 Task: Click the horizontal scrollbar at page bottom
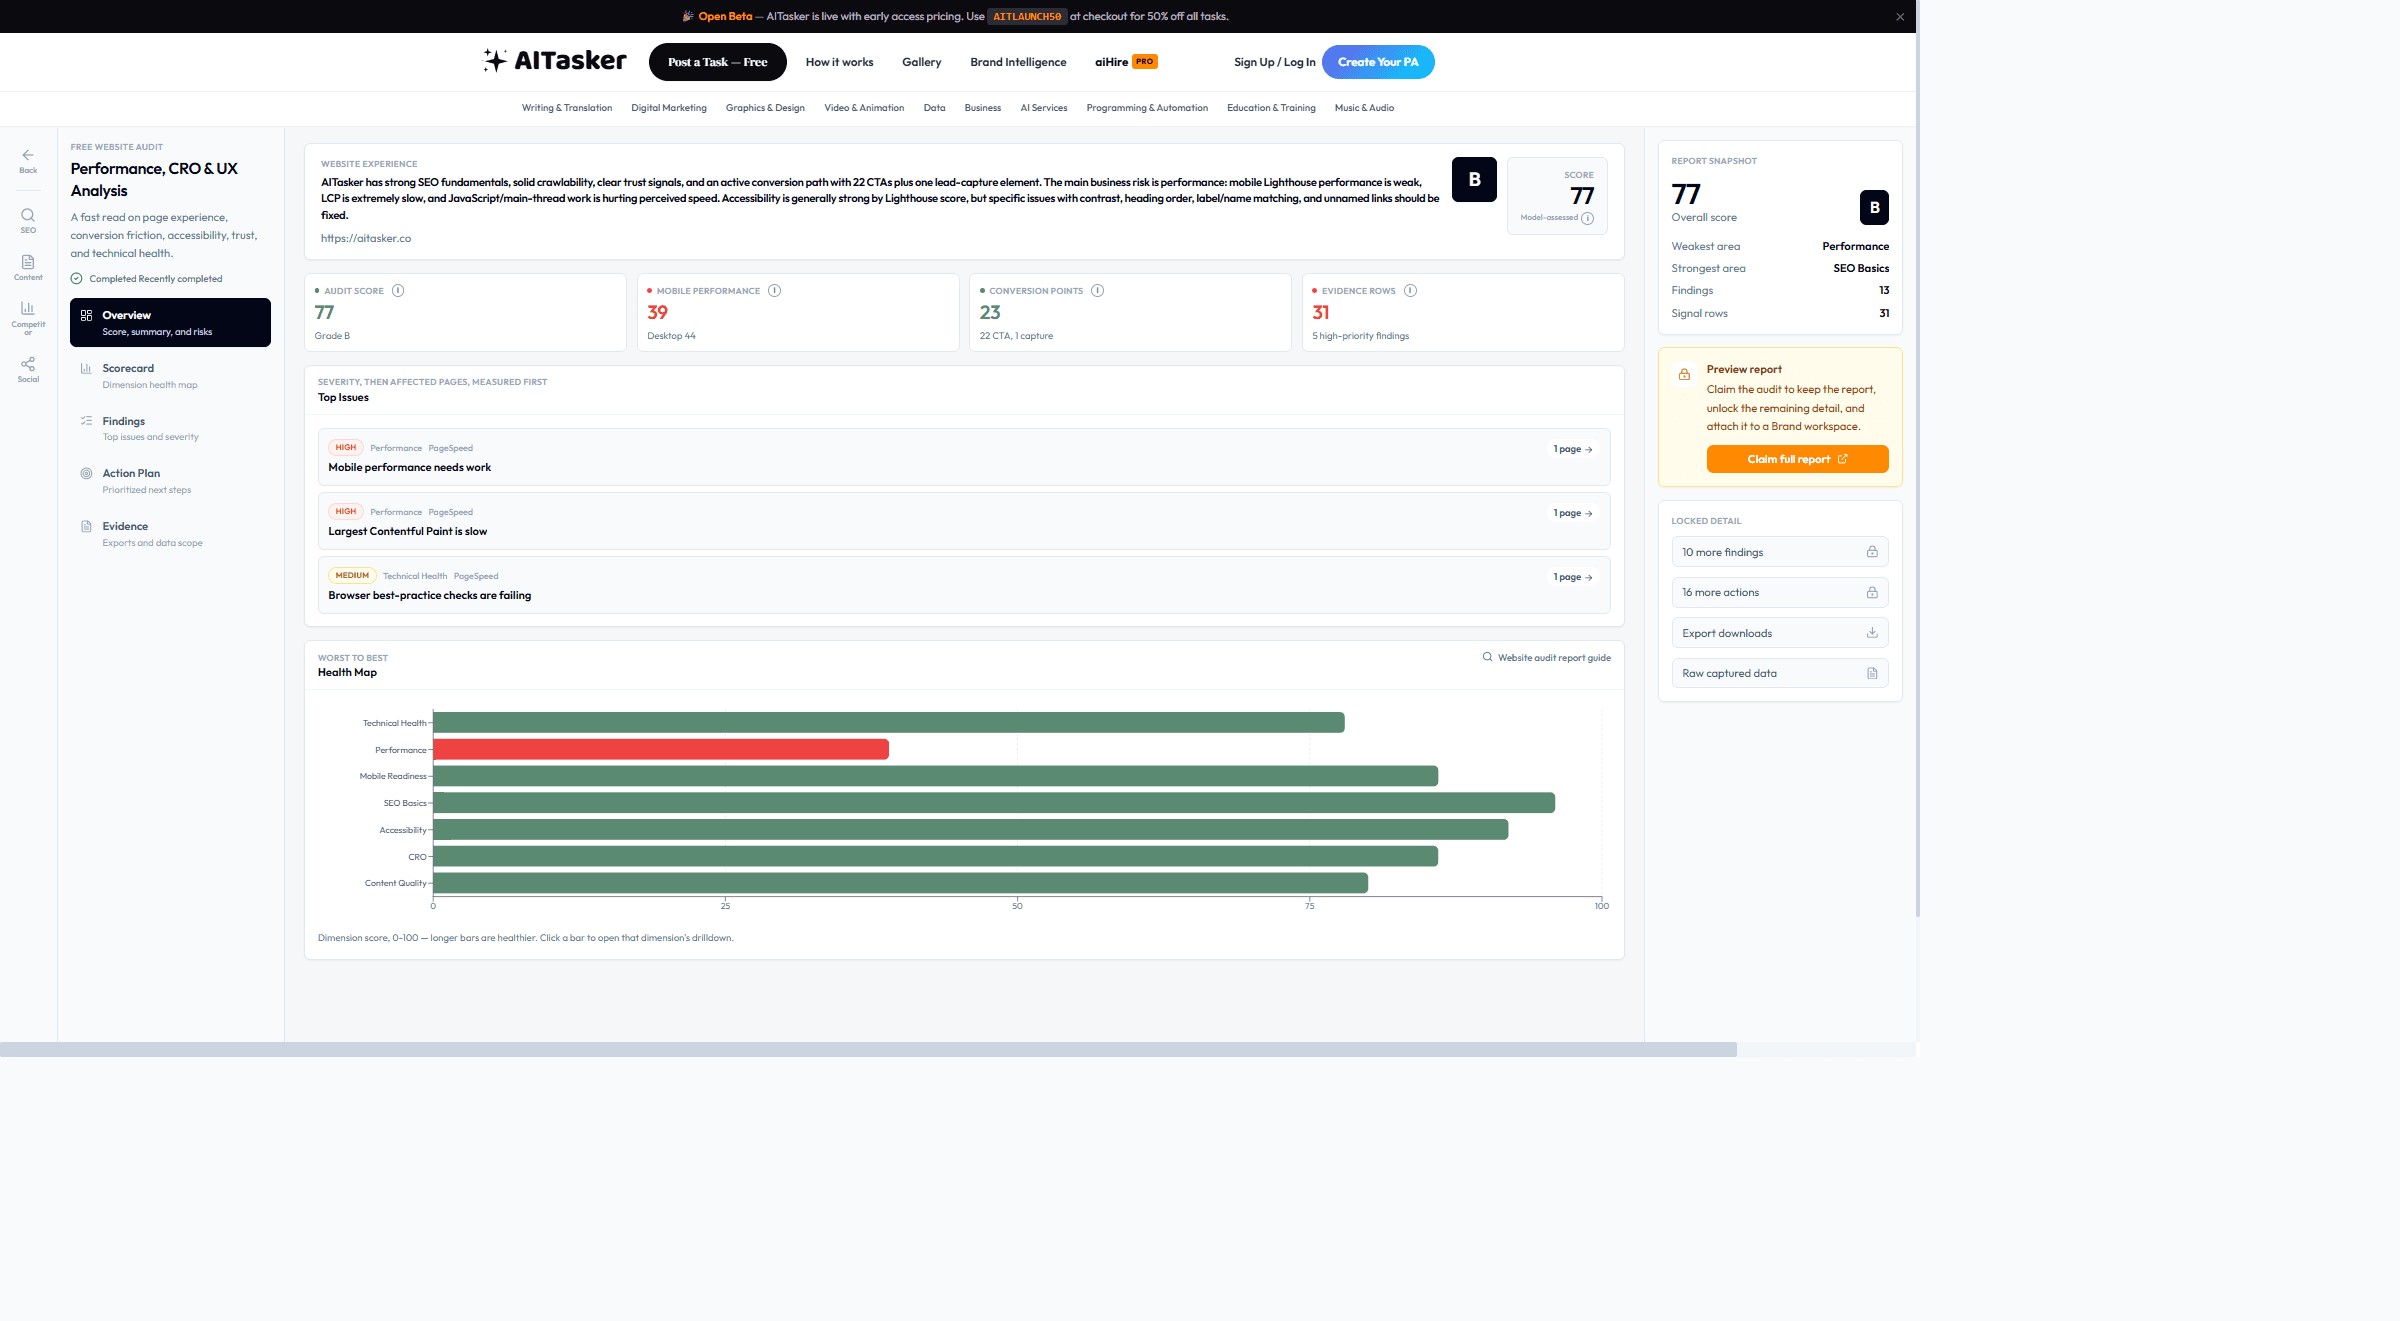coord(868,1049)
